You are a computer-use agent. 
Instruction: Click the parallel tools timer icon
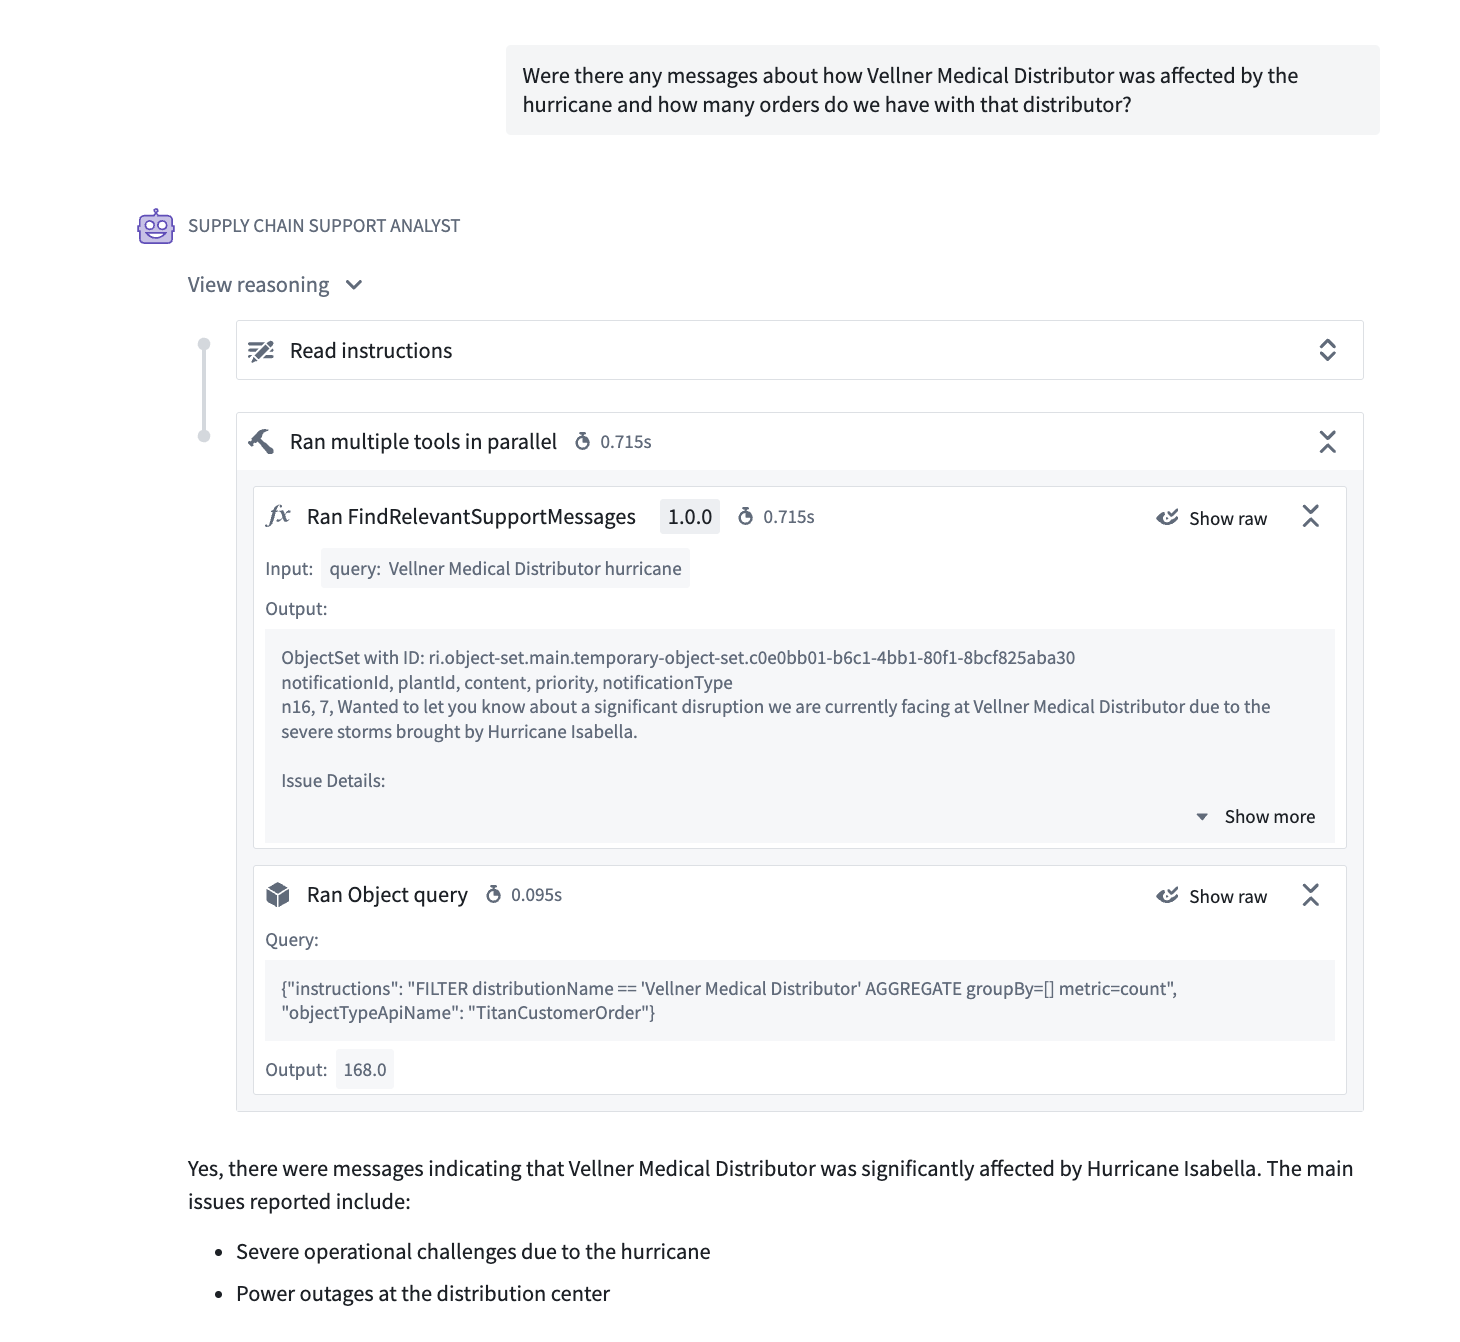[582, 442]
